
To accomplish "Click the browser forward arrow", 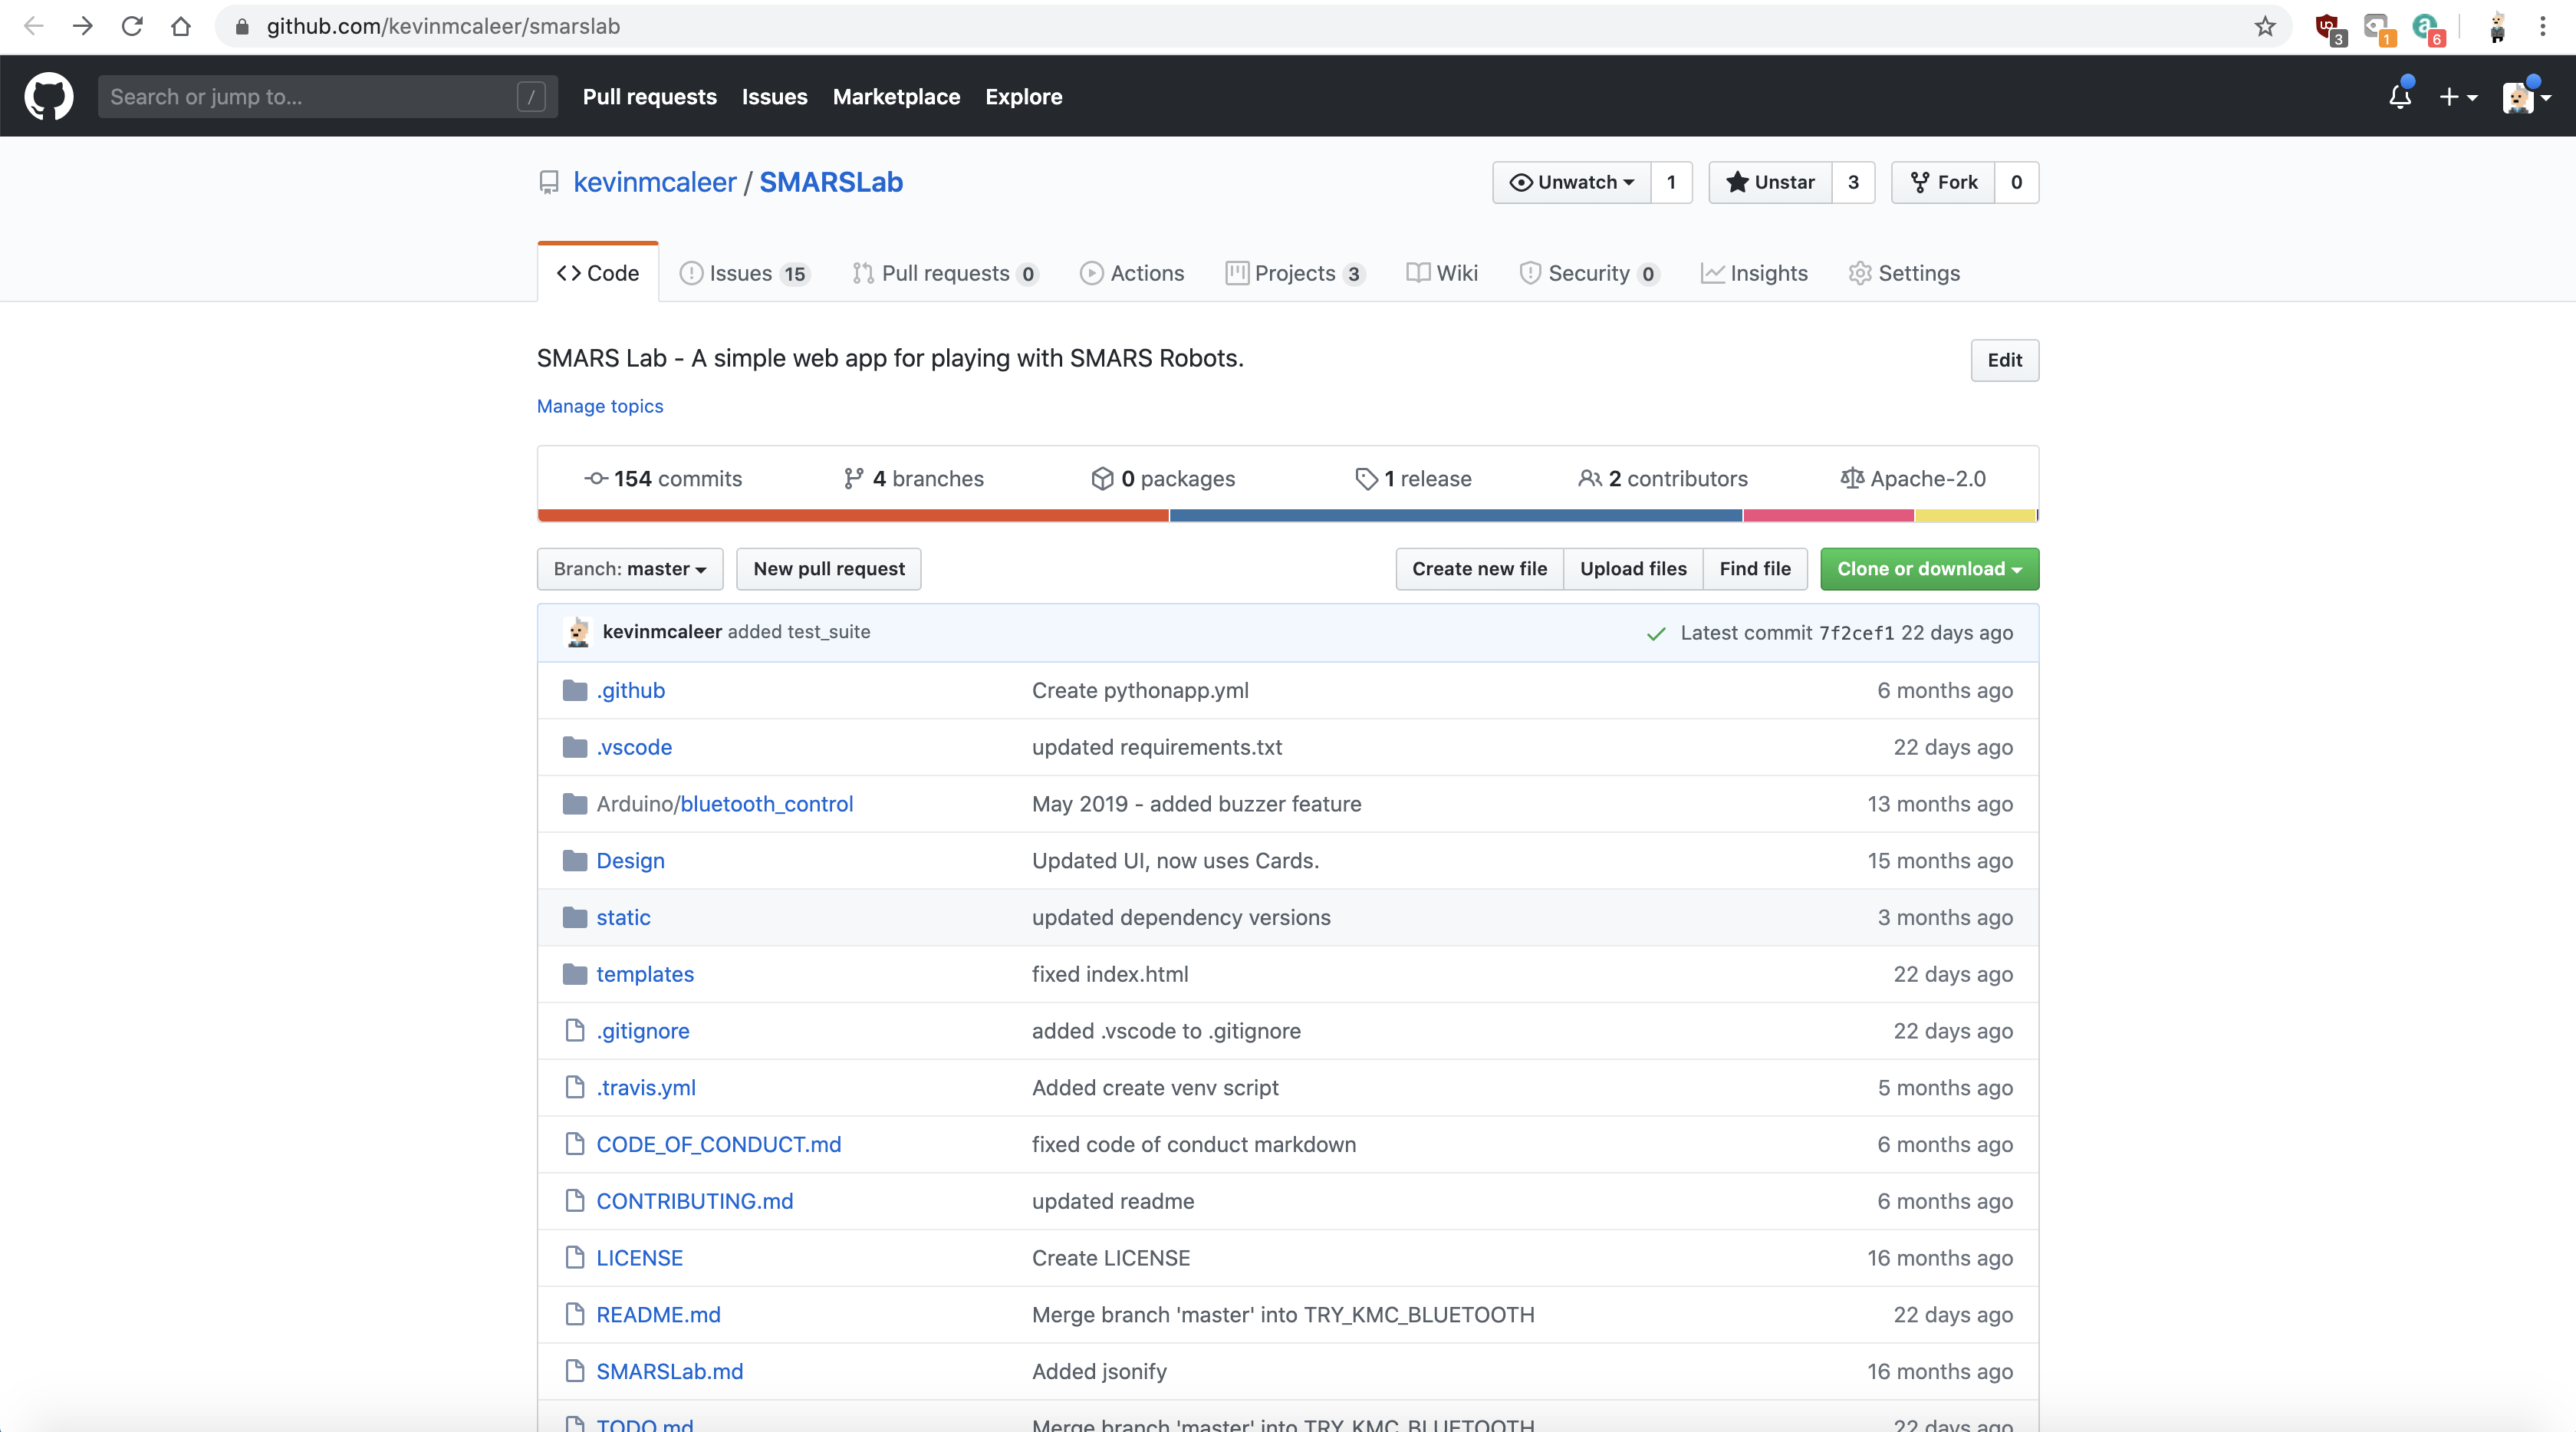I will (83, 26).
